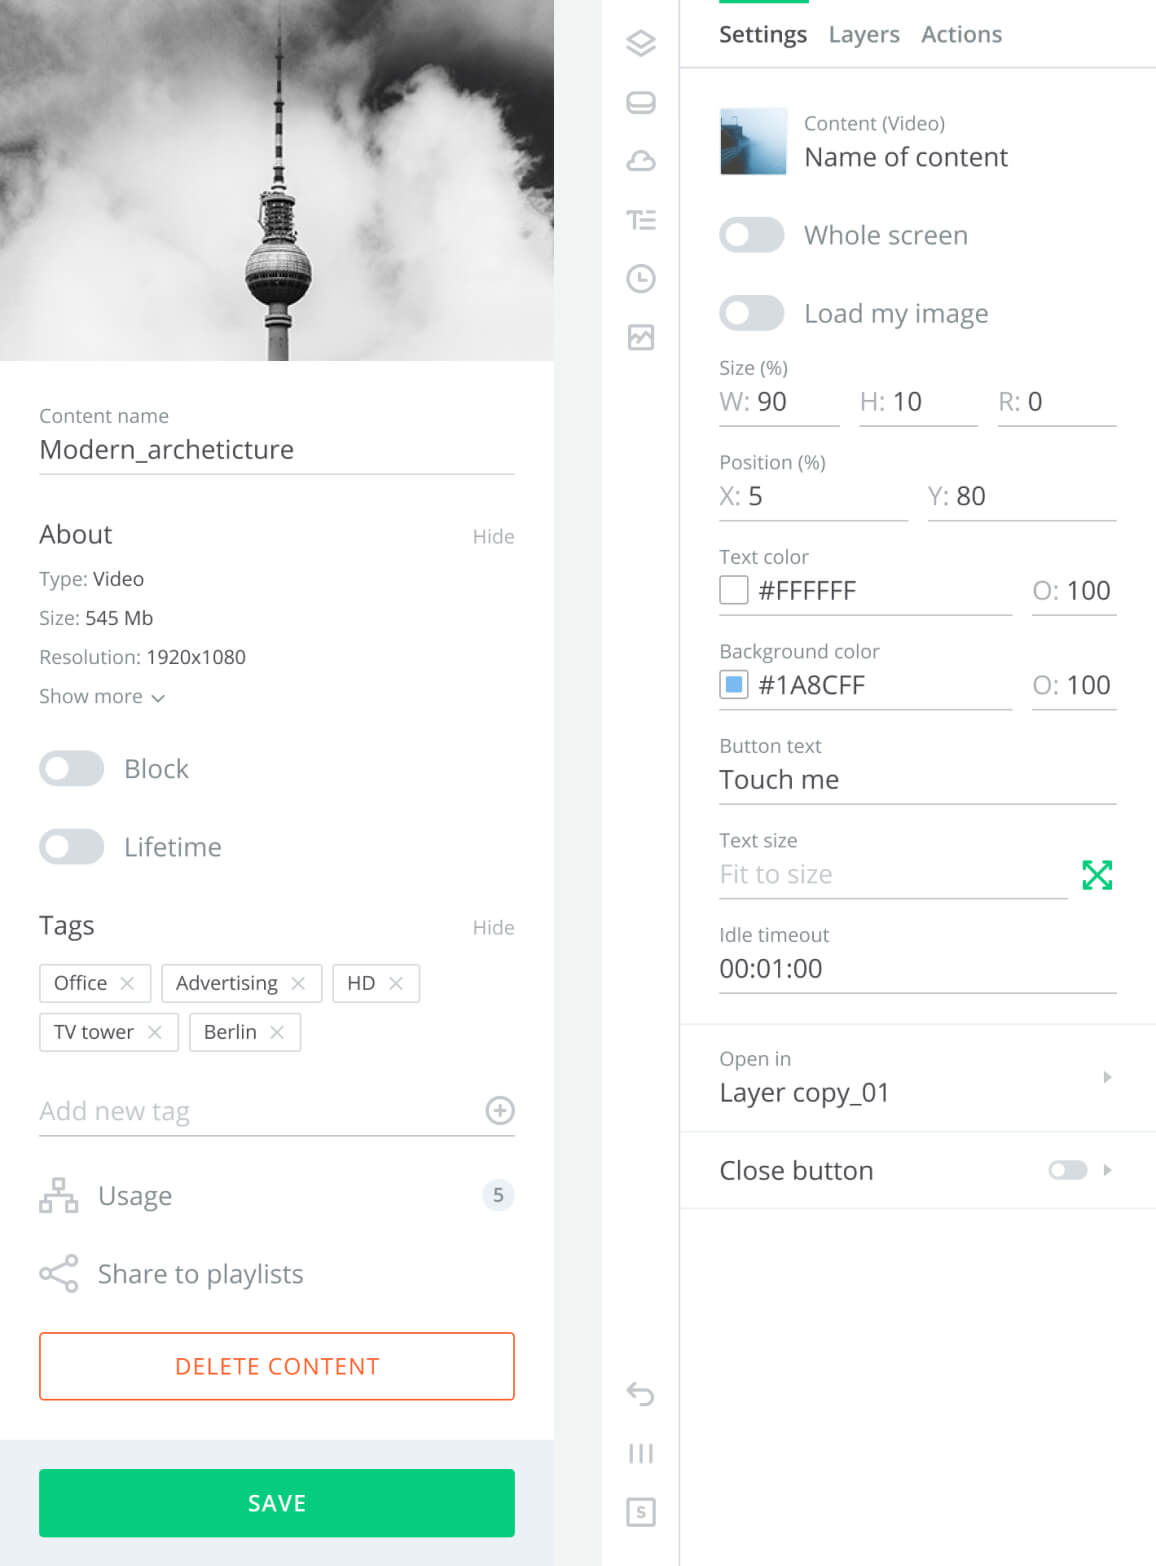Click the clock icon in the sidebar

(x=640, y=278)
